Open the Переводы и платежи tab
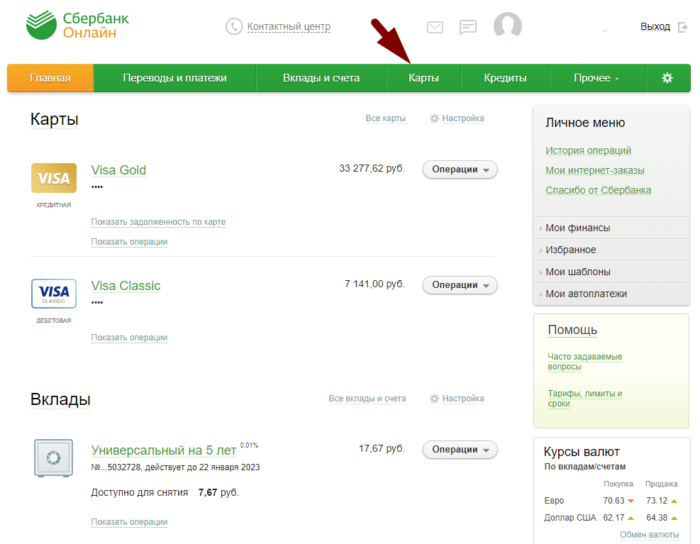The image size is (700, 544). pyautogui.click(x=175, y=78)
